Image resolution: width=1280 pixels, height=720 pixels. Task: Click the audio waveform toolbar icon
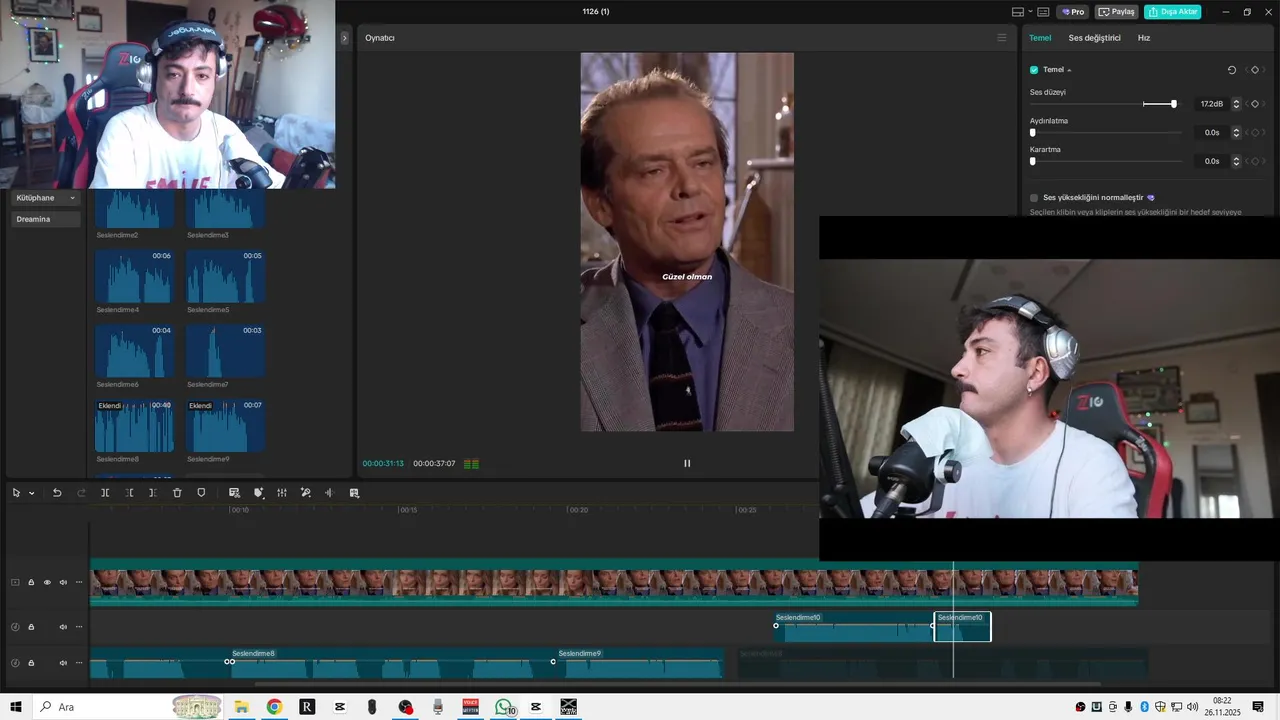(x=328, y=493)
